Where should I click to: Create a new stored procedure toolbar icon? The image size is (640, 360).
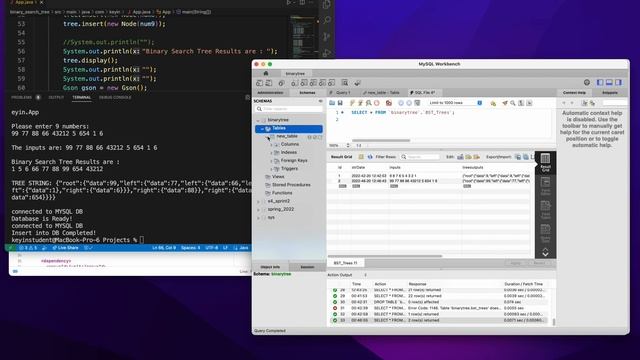pos(322,83)
